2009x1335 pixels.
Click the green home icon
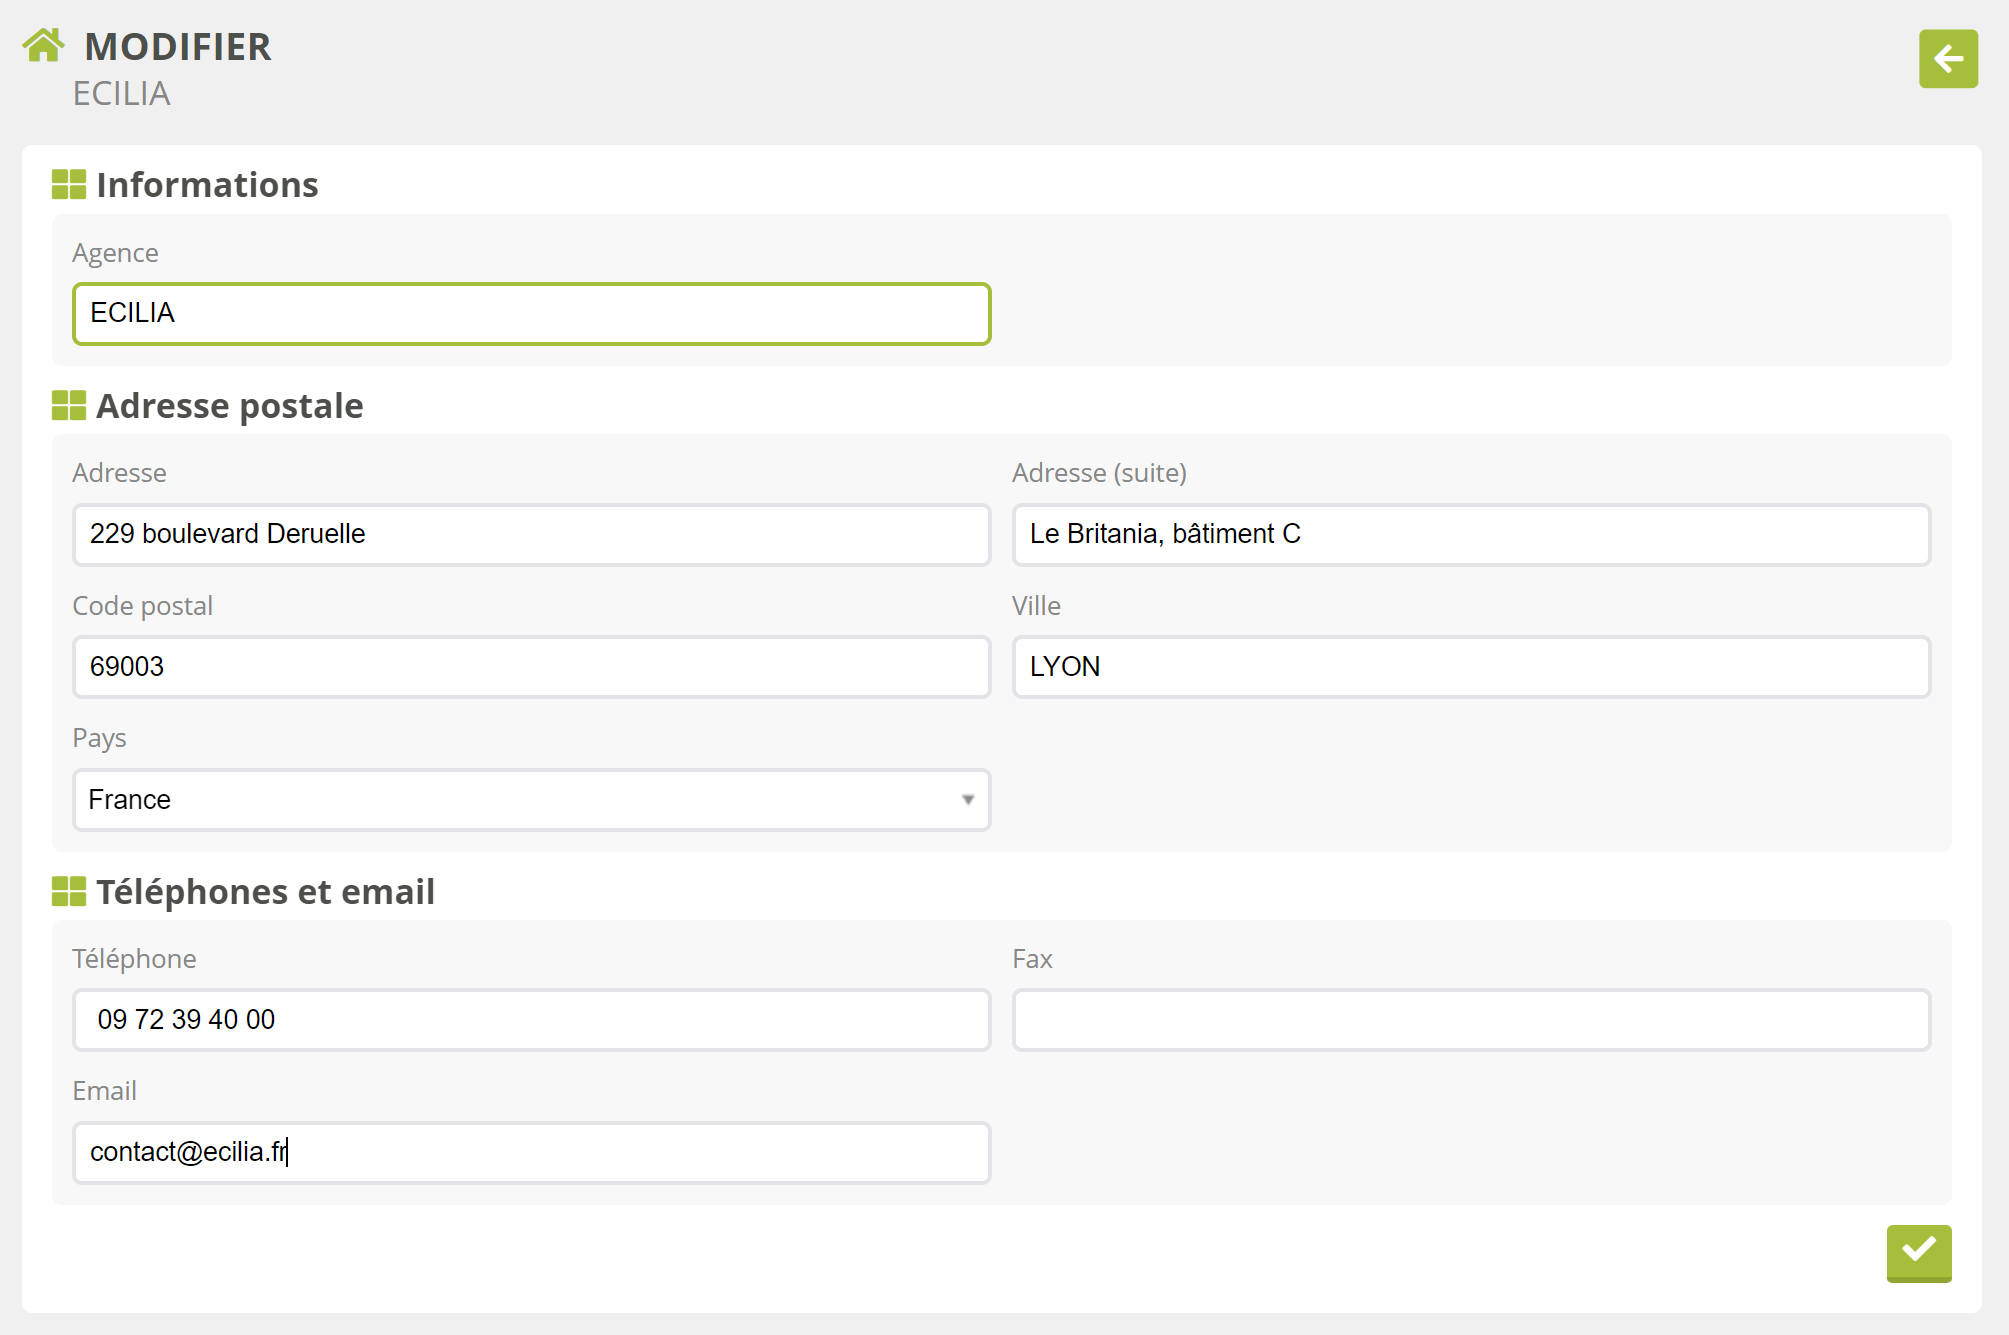[43, 46]
